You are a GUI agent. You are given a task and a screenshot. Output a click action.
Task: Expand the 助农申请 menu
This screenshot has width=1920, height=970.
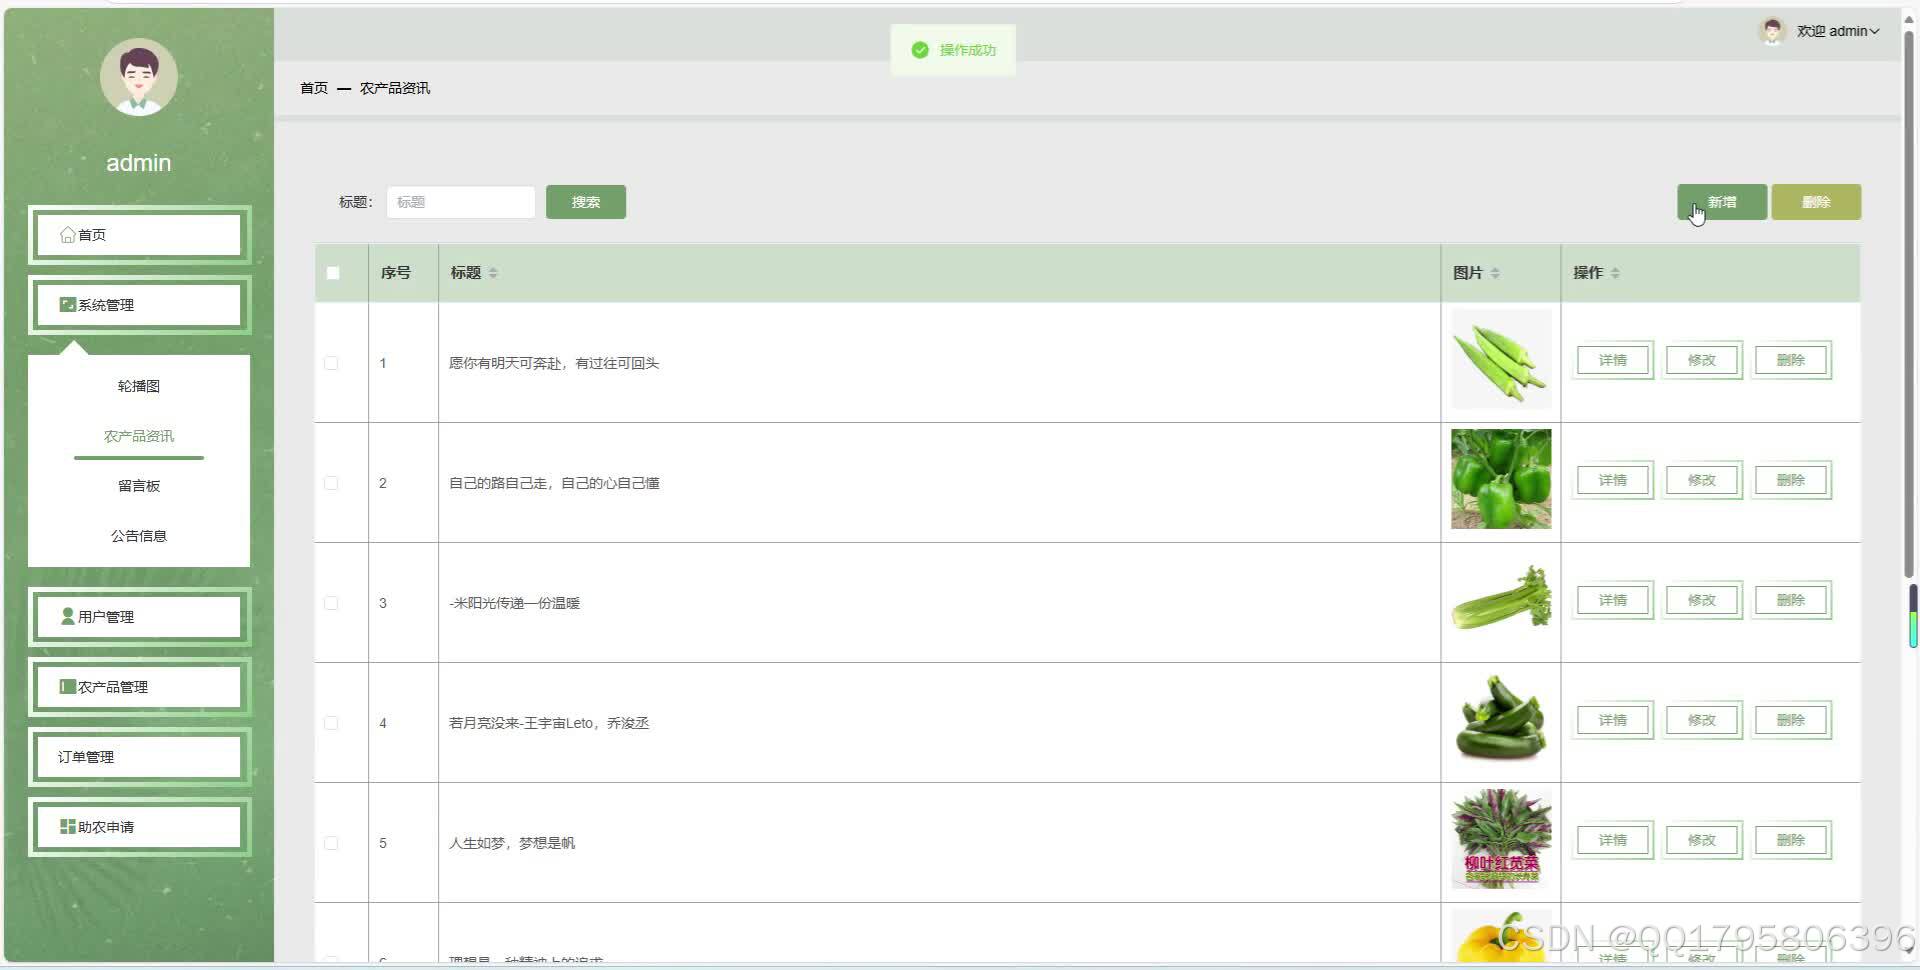[x=139, y=827]
